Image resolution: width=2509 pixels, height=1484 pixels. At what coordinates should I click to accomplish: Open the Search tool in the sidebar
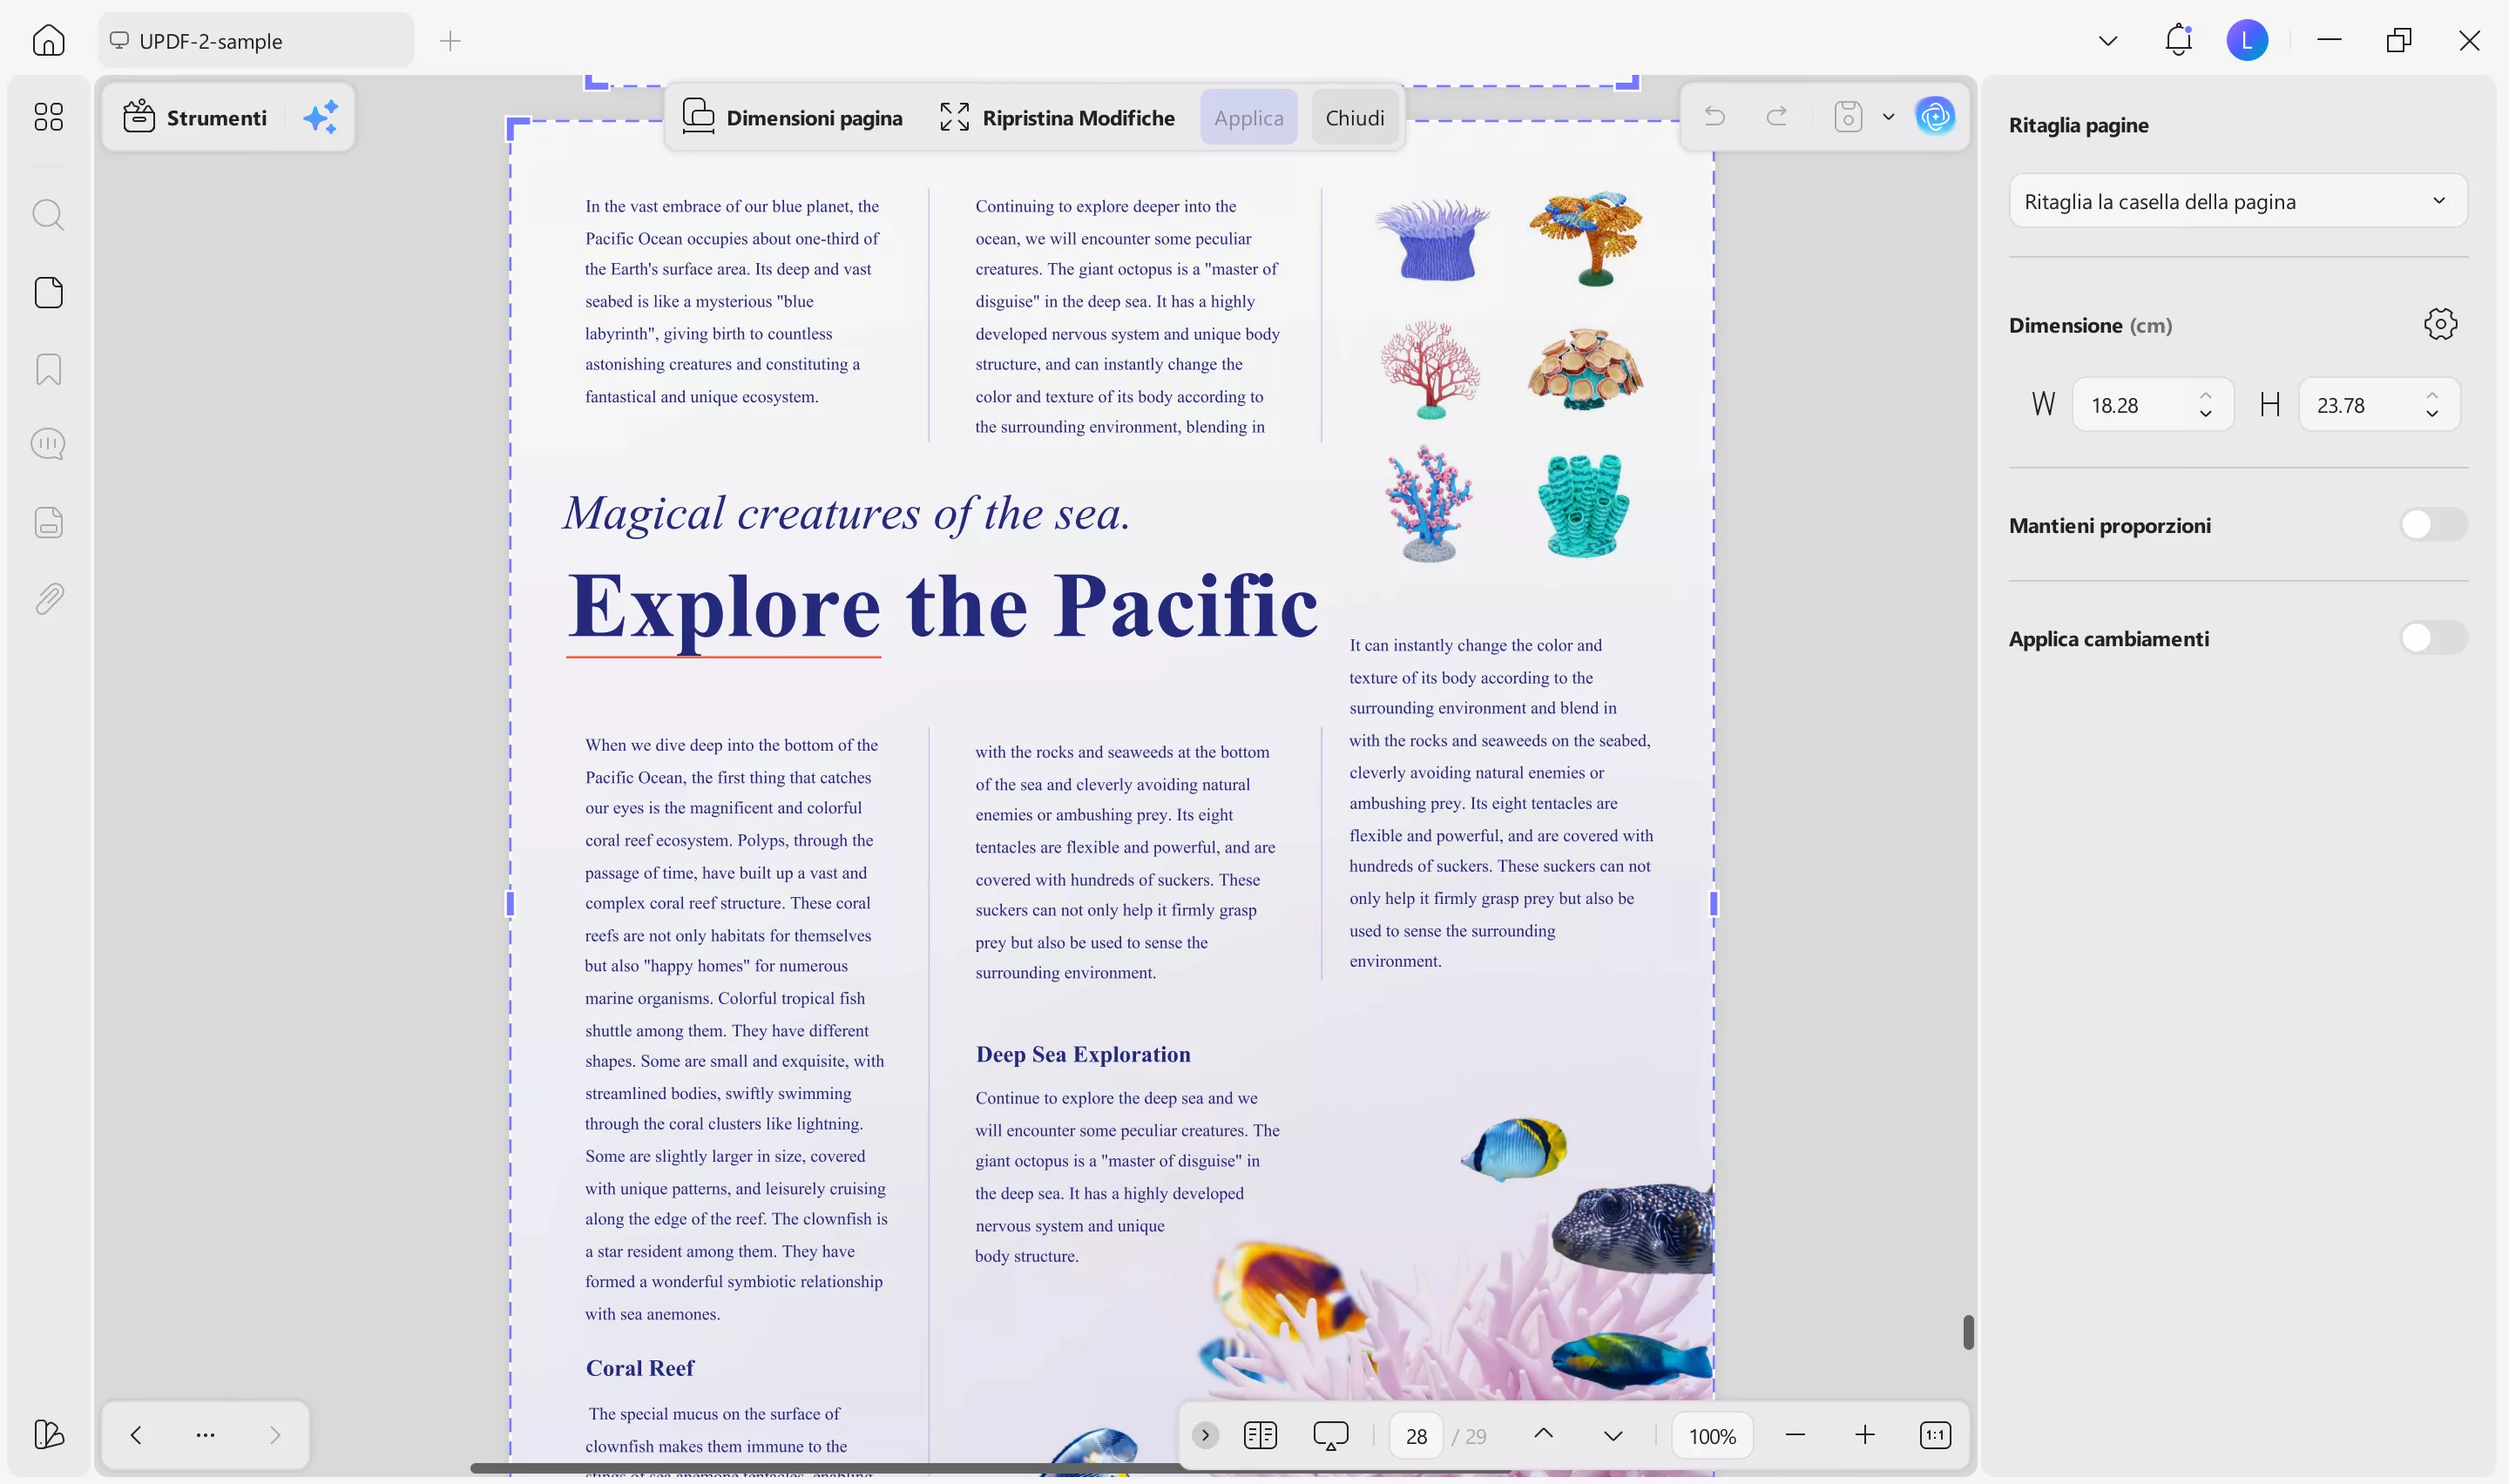[x=48, y=214]
